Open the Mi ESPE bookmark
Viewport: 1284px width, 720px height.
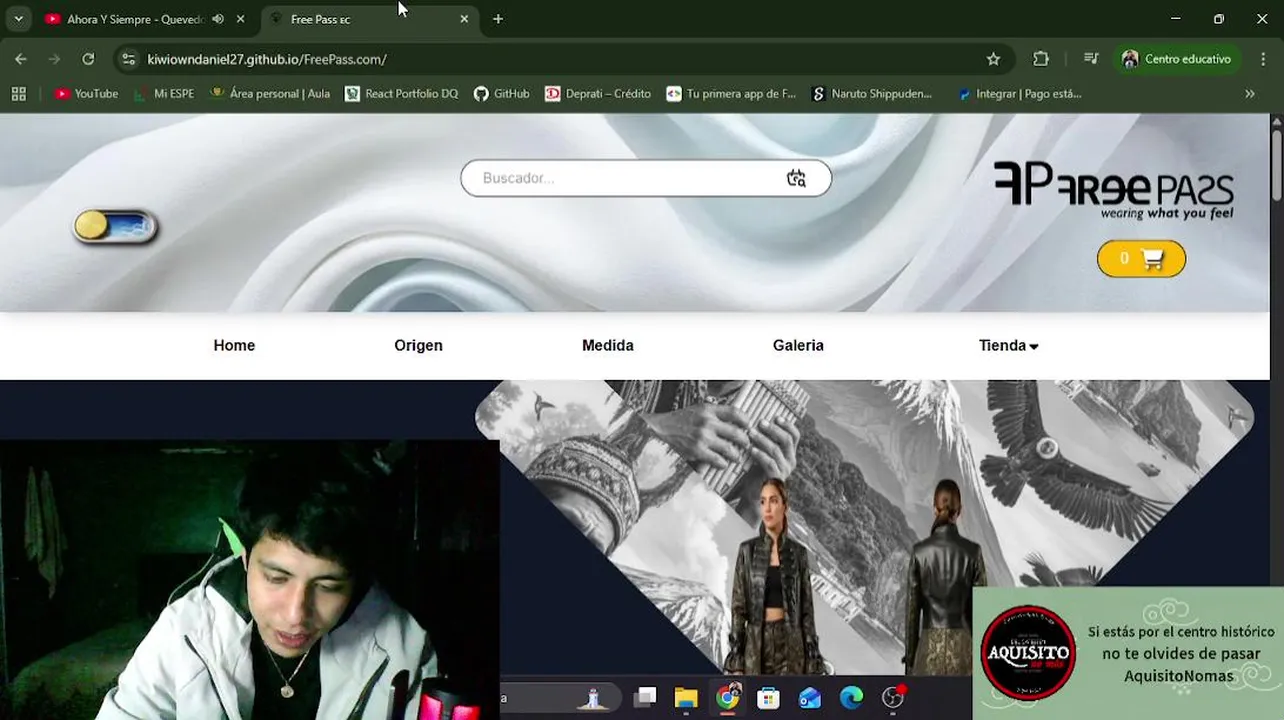(165, 94)
